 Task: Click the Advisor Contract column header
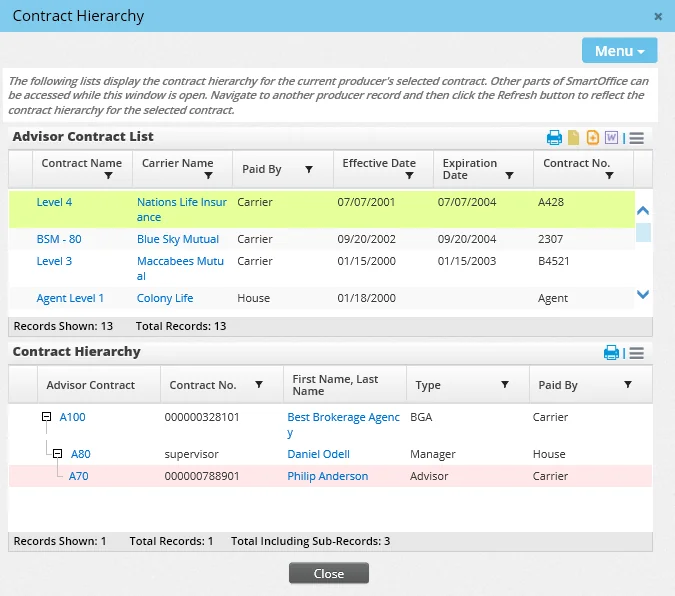99,385
